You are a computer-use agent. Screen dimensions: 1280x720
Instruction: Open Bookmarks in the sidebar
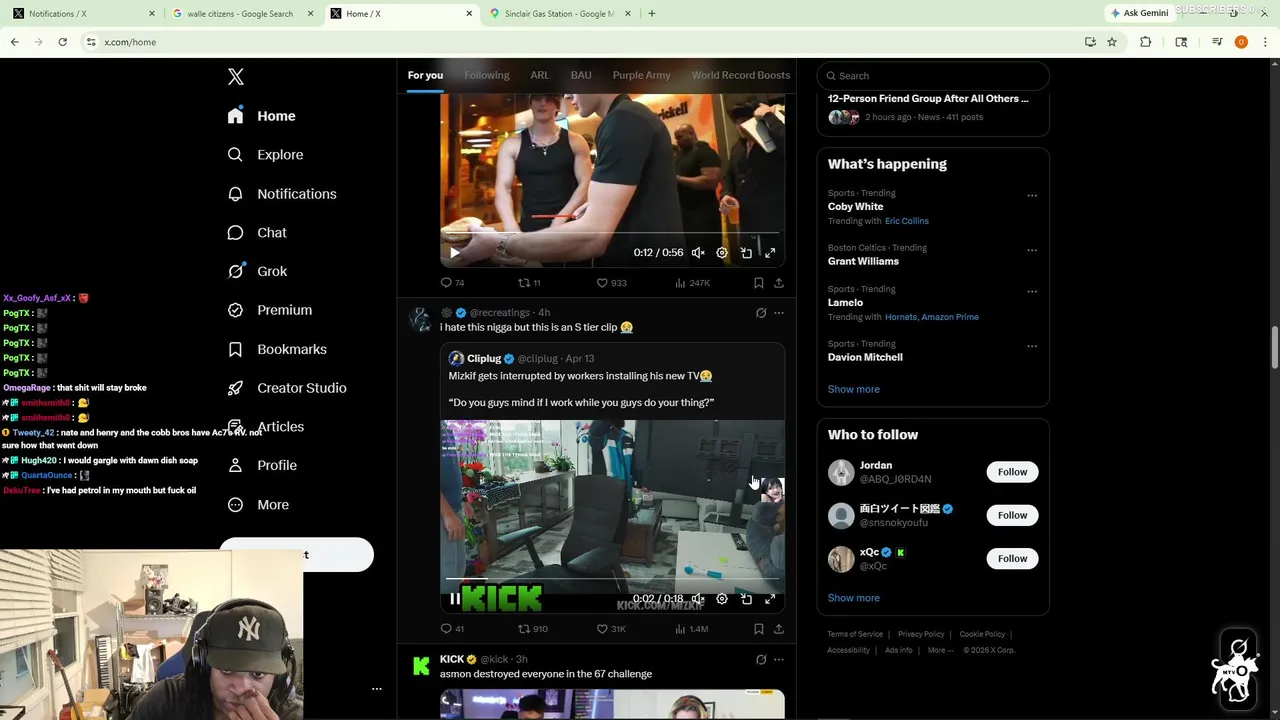pos(277,349)
